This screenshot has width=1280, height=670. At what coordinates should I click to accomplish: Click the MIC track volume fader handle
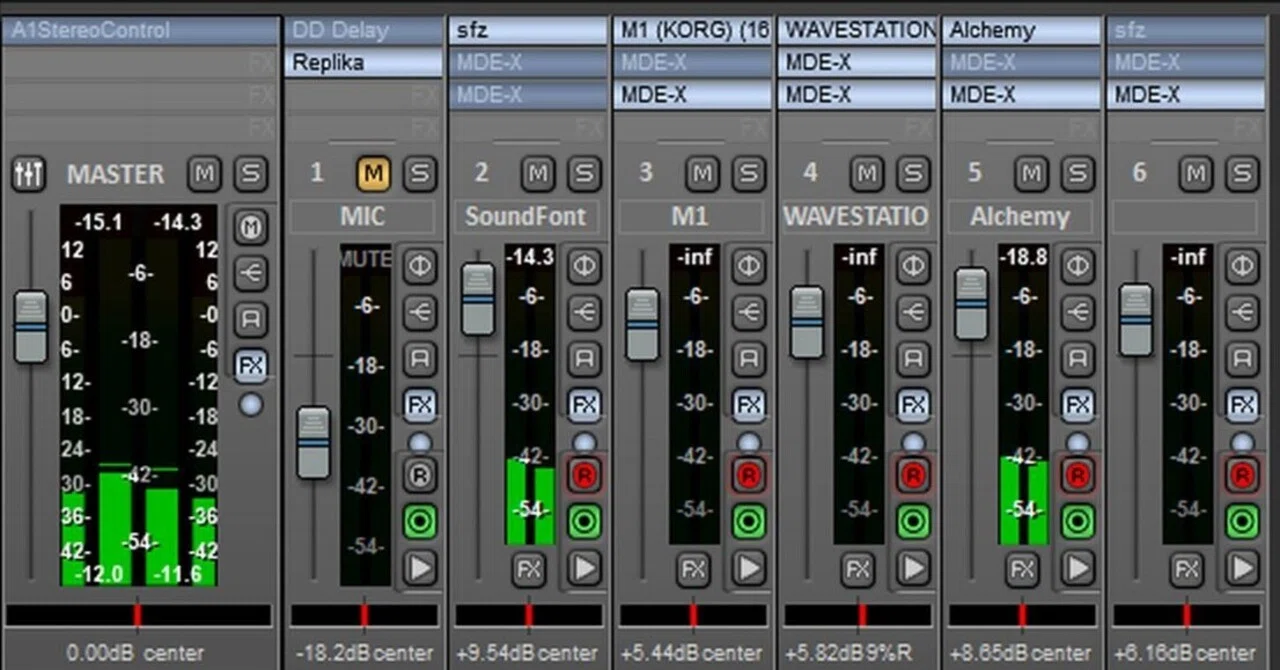point(314,442)
